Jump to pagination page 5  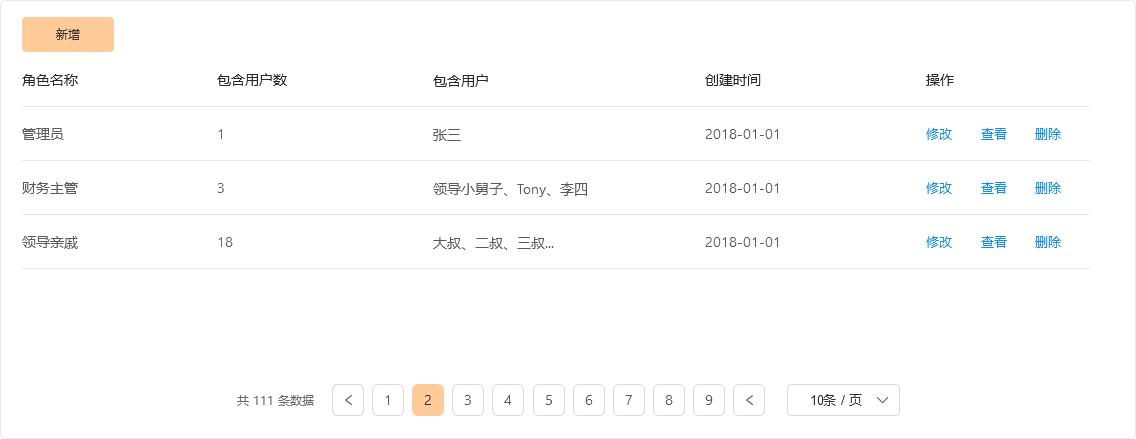click(549, 400)
